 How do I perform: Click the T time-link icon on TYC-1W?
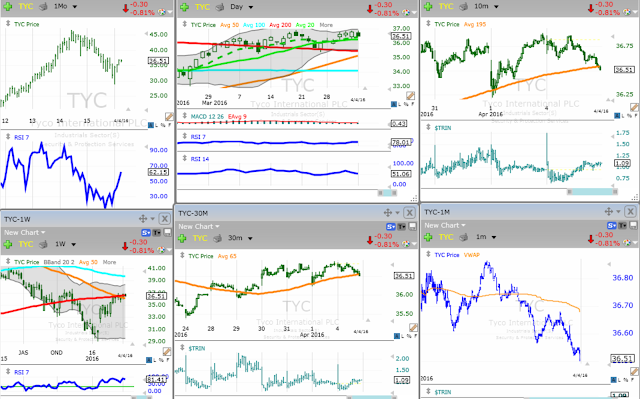(157, 233)
